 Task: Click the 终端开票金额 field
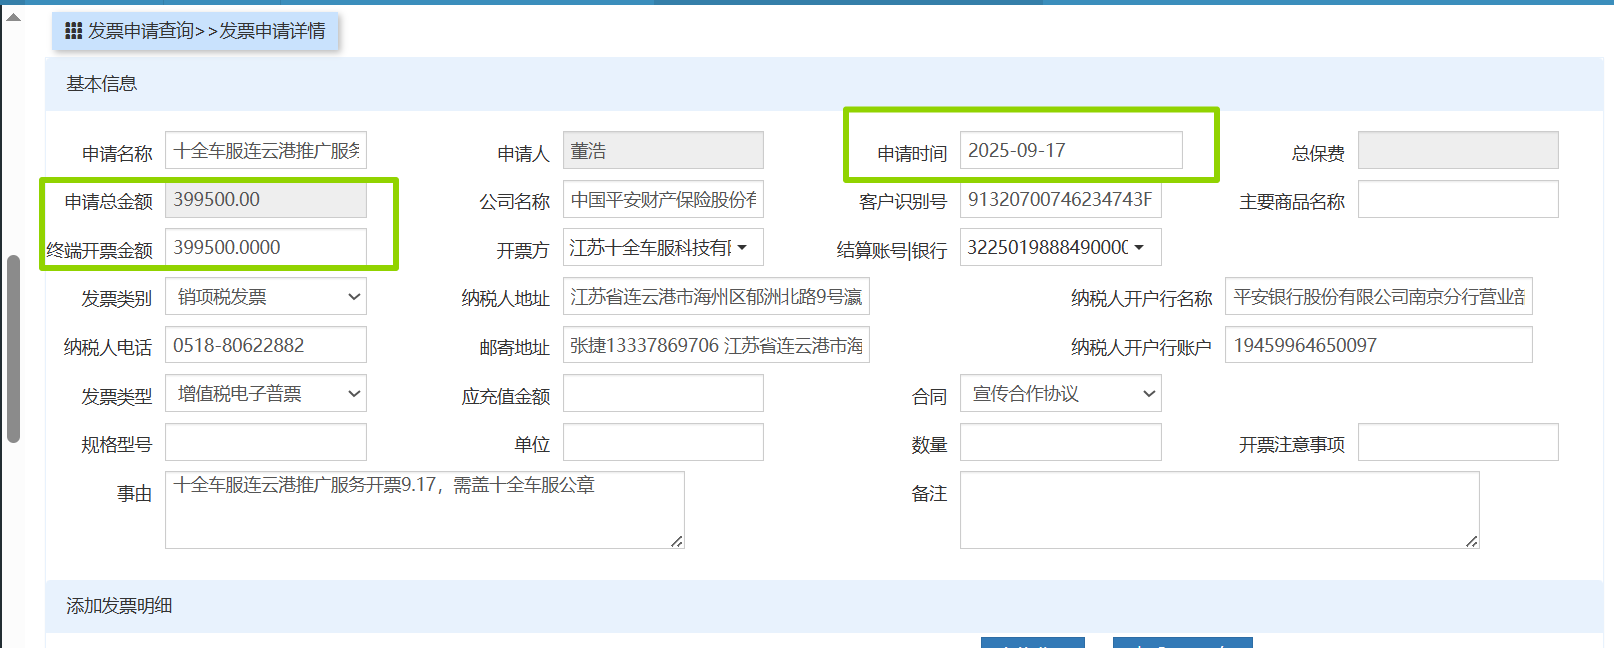266,247
